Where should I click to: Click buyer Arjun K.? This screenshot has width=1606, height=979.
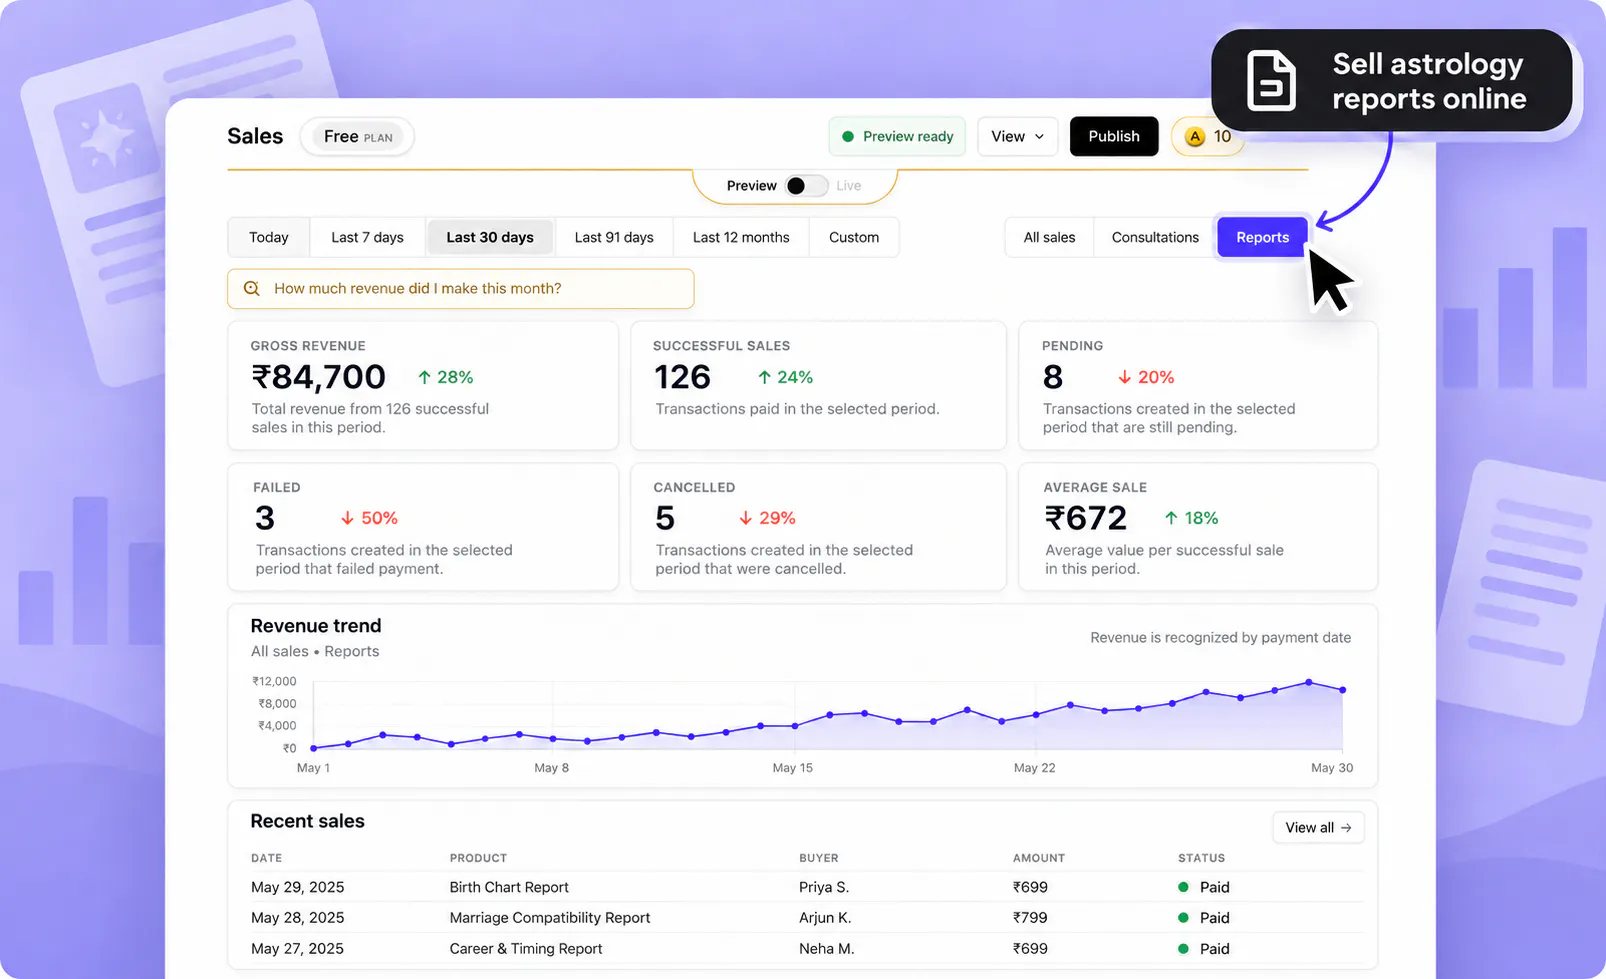click(x=825, y=918)
